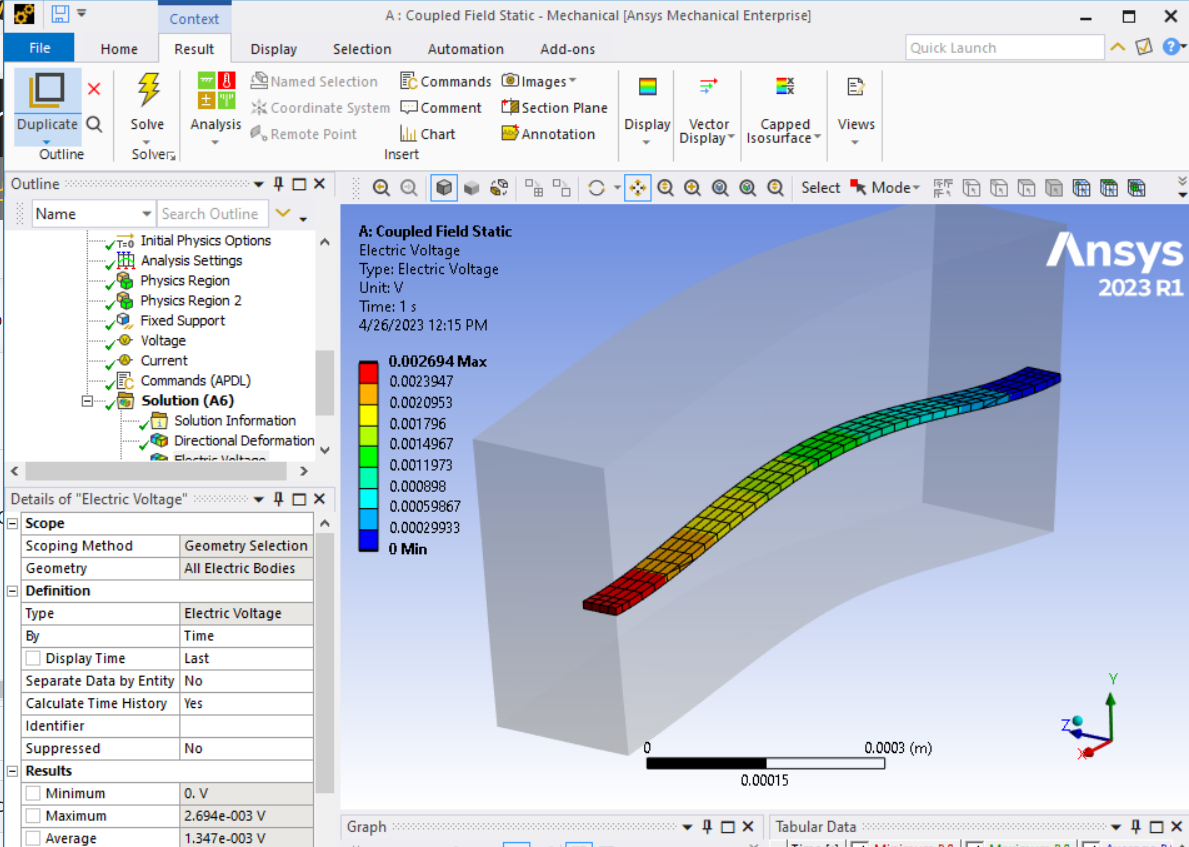Screen dimensions: 1189x847
Task: Click the collapse ribbon caret icon
Action: [1118, 47]
